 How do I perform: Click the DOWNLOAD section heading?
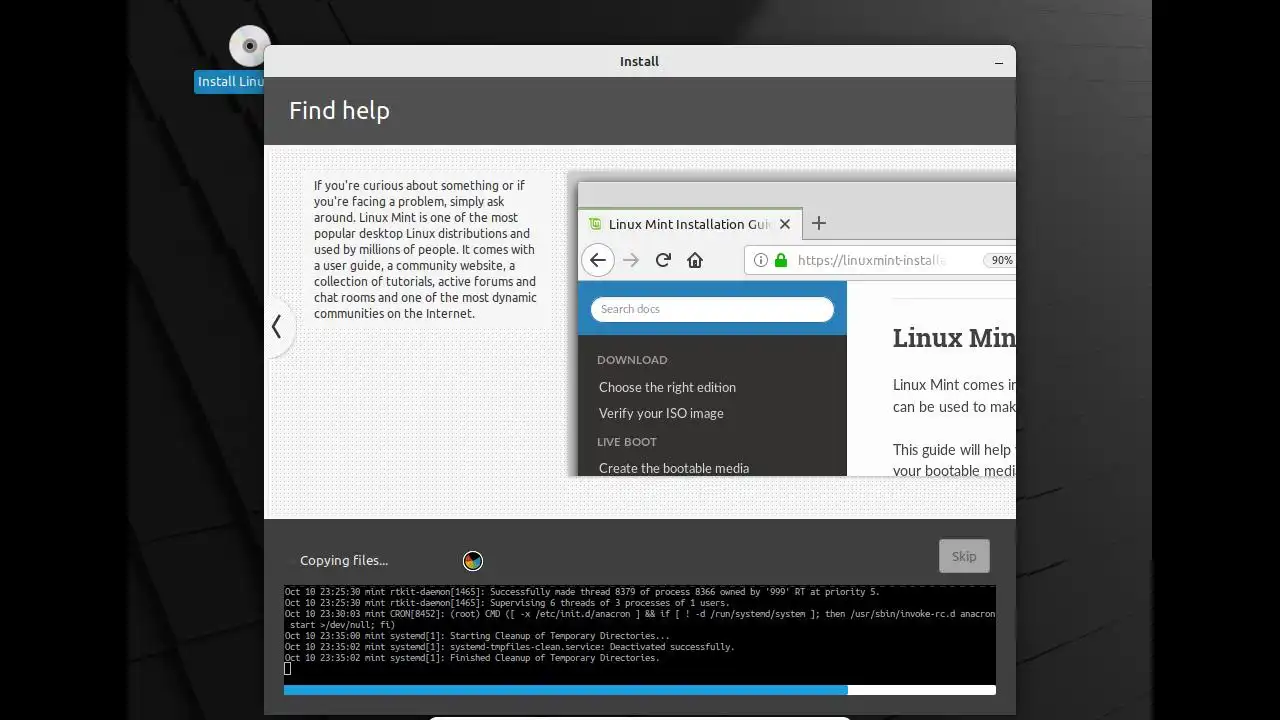pyautogui.click(x=632, y=360)
